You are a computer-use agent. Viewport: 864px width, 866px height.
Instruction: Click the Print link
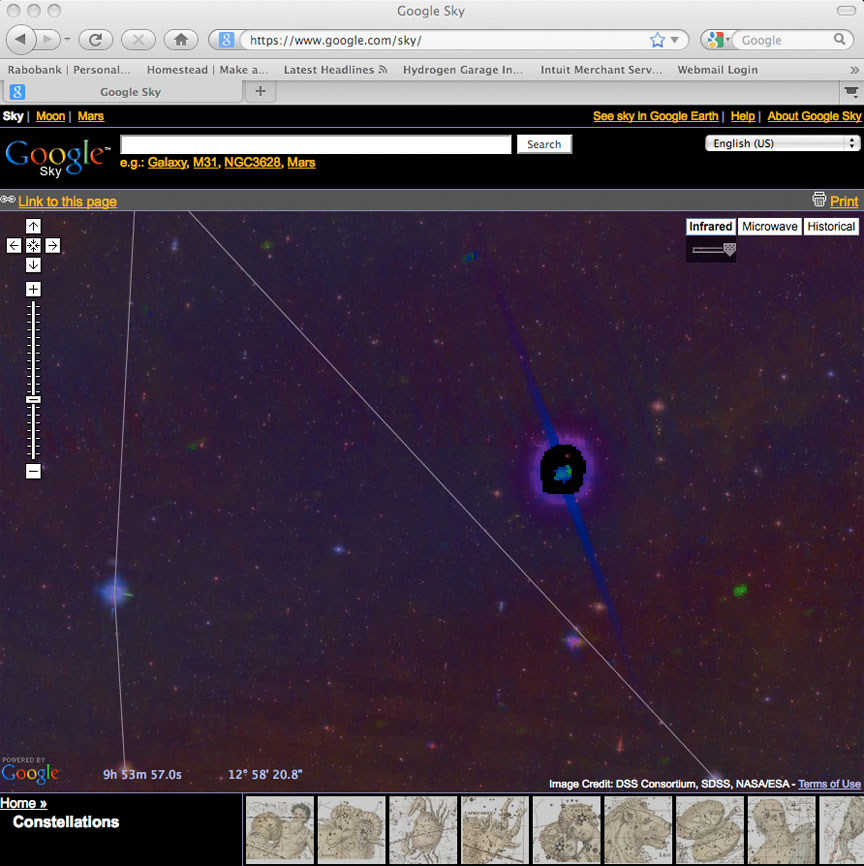coord(844,202)
